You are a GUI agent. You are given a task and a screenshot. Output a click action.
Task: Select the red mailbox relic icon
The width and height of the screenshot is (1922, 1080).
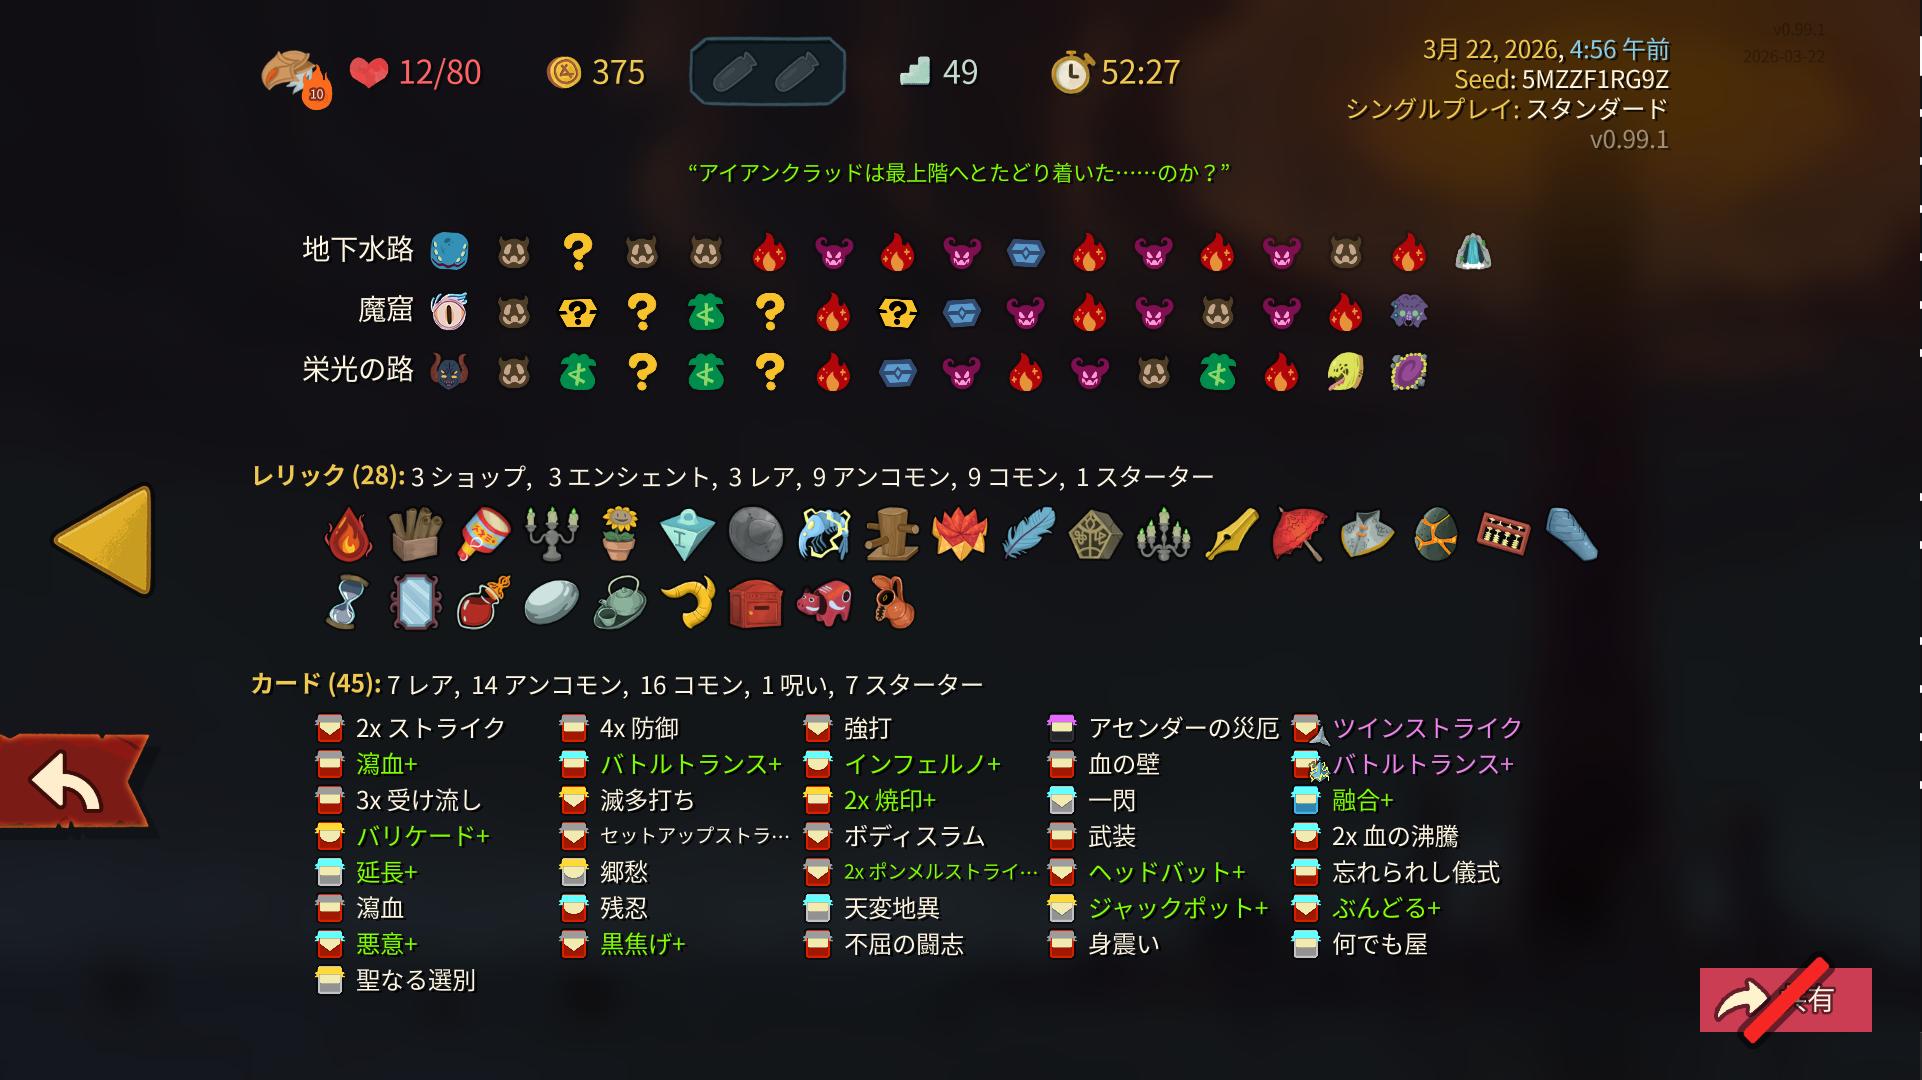(755, 603)
